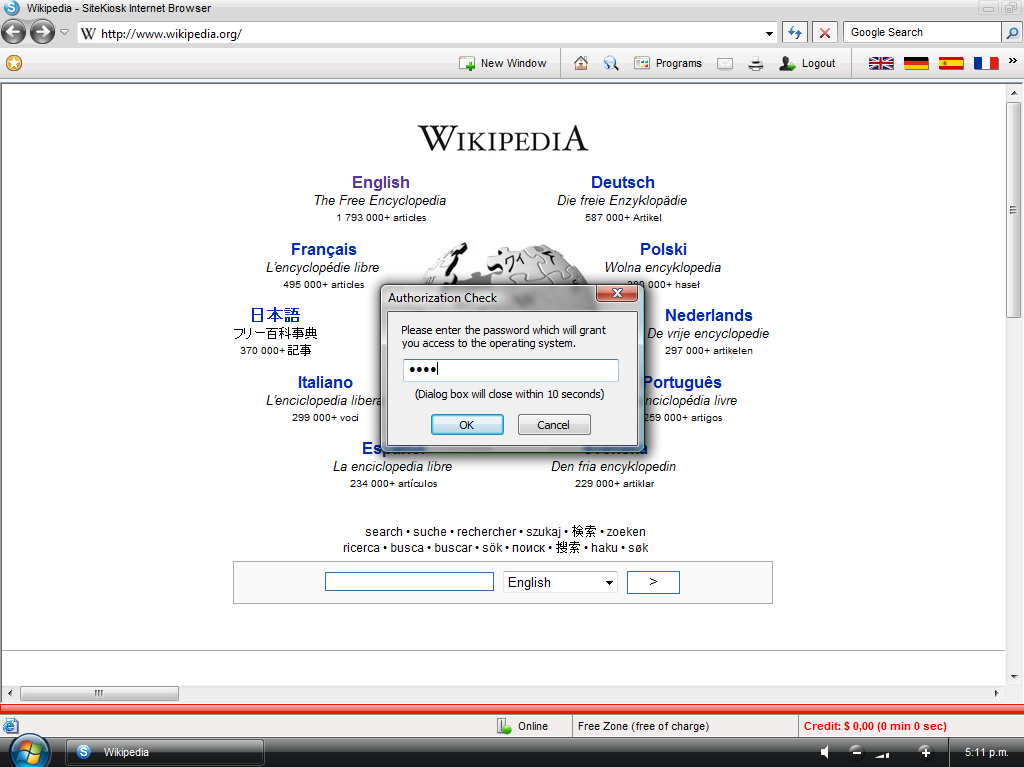Click the taskbar volume plus control
Viewport: 1024px width, 767px height.
point(925,752)
